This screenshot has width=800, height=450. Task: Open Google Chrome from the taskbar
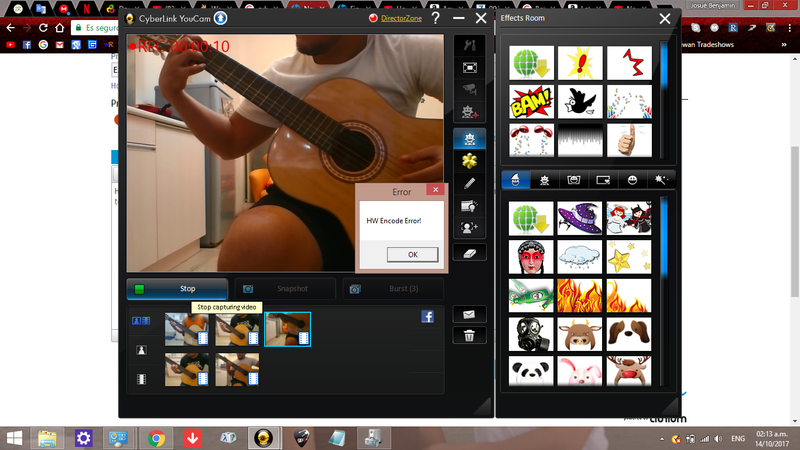[156, 437]
